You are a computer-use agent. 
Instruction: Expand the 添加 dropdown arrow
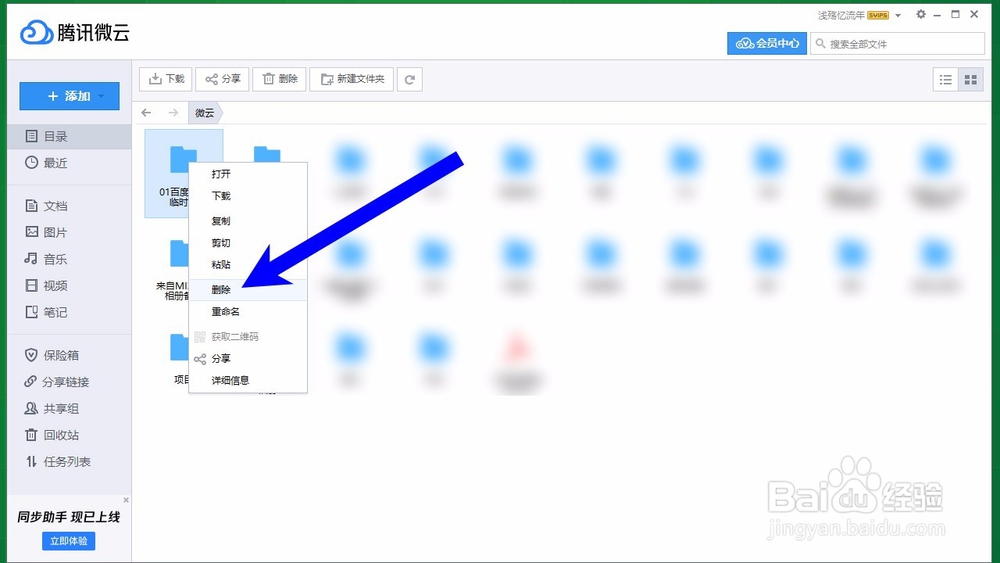click(x=101, y=96)
